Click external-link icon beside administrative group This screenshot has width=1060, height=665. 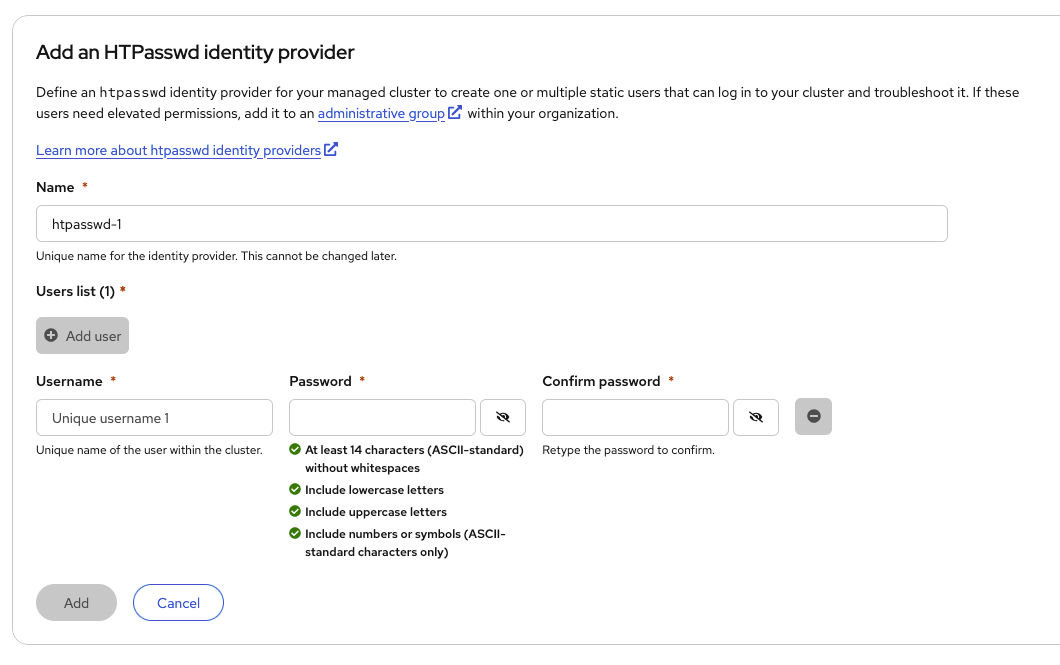point(455,113)
